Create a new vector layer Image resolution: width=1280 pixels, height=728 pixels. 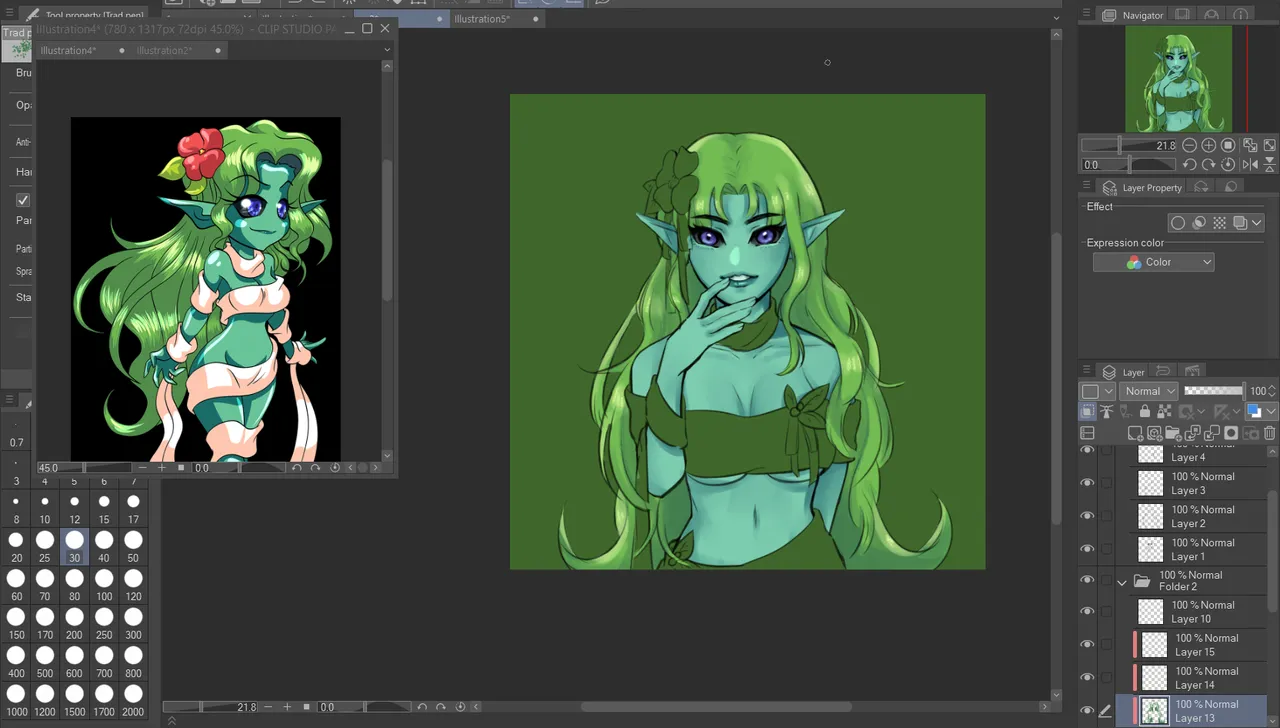pos(1154,433)
